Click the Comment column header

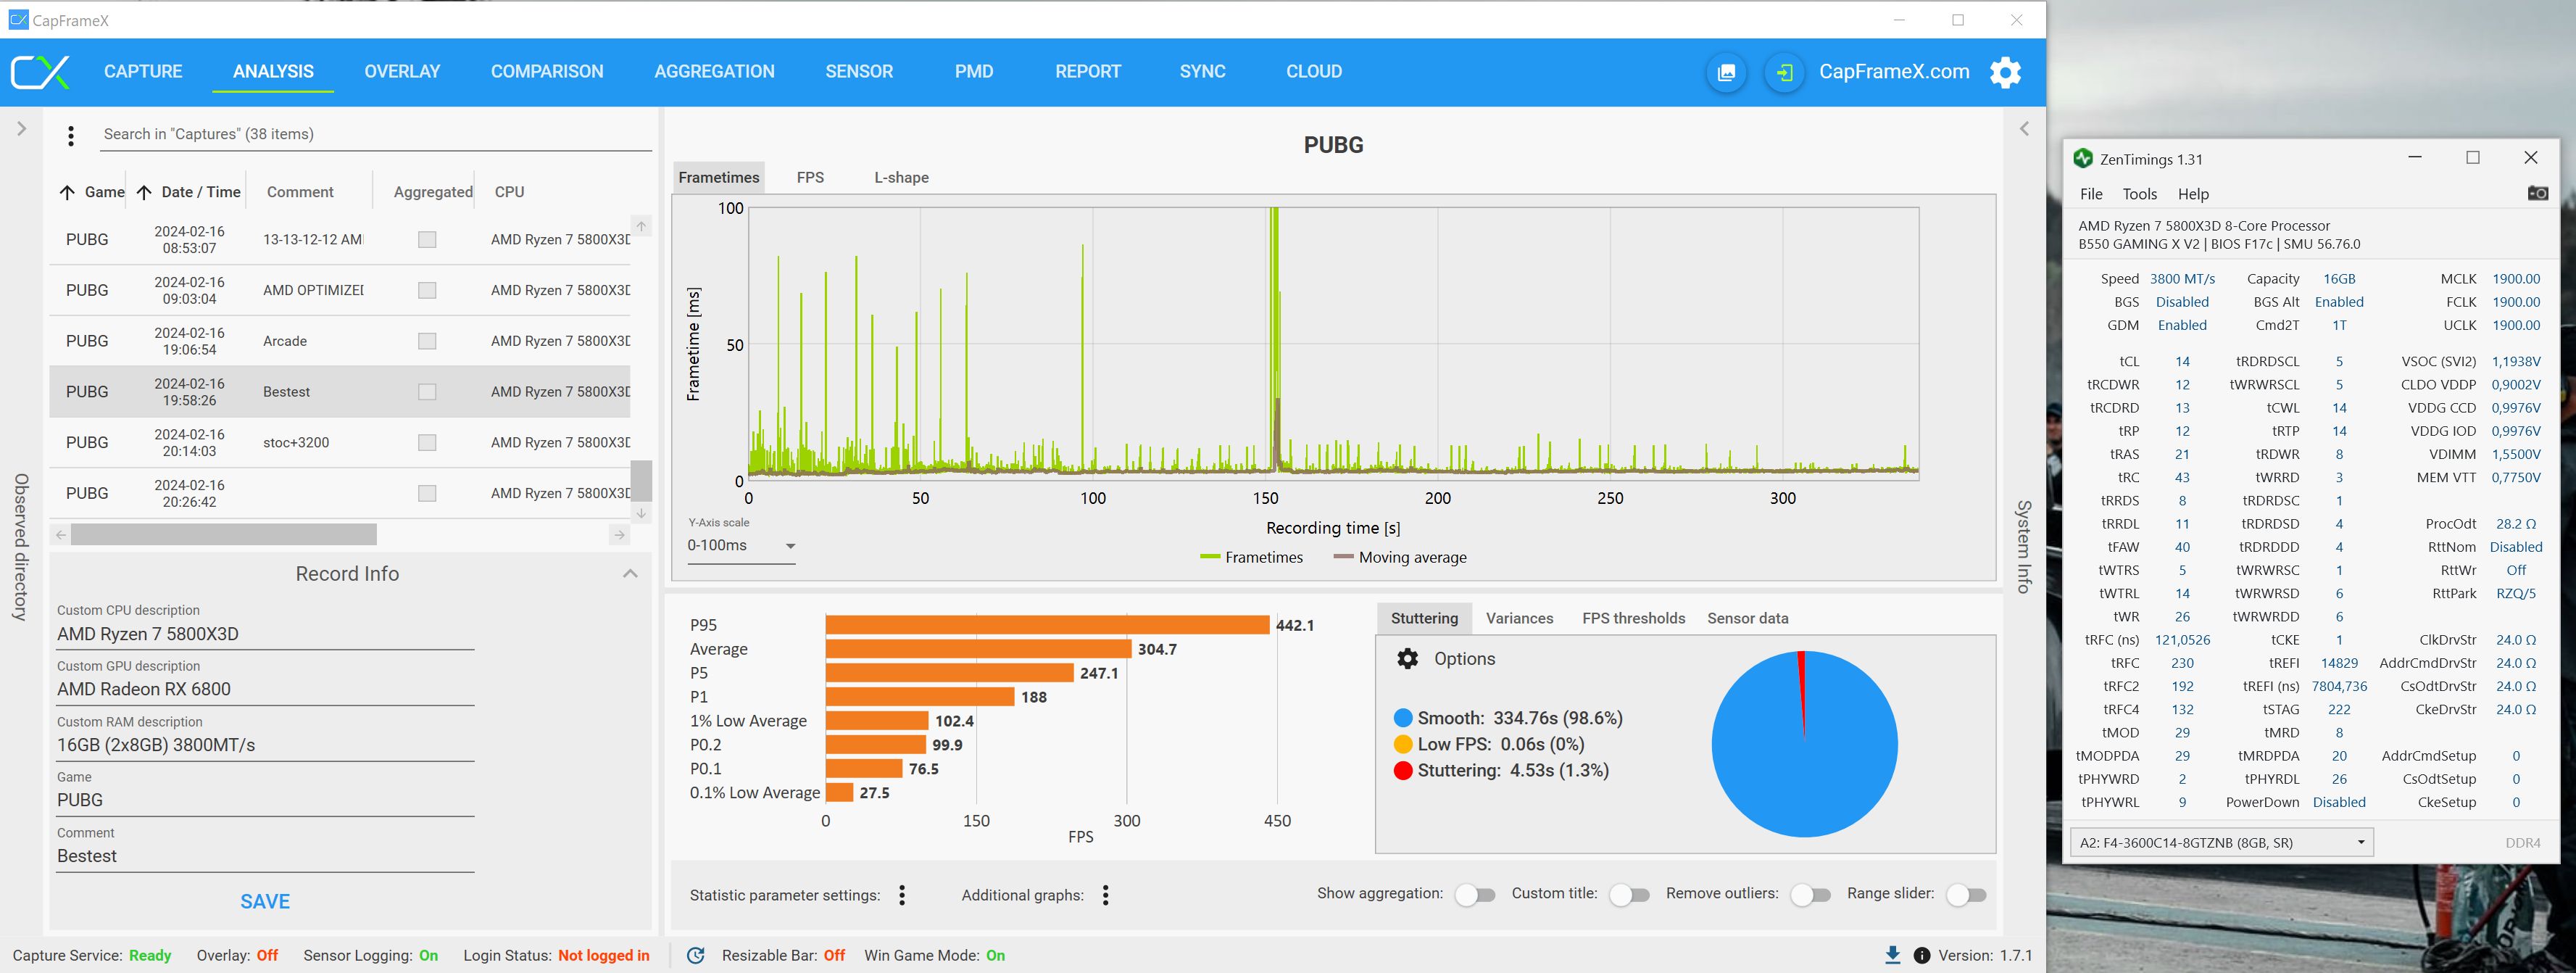300,192
